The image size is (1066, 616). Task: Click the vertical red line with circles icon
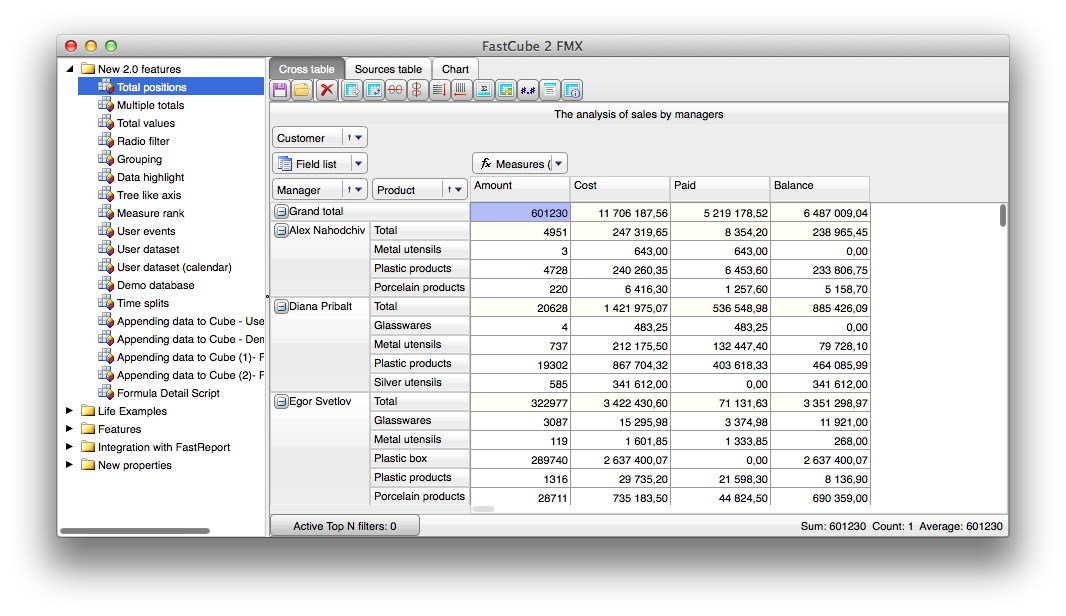coord(417,90)
